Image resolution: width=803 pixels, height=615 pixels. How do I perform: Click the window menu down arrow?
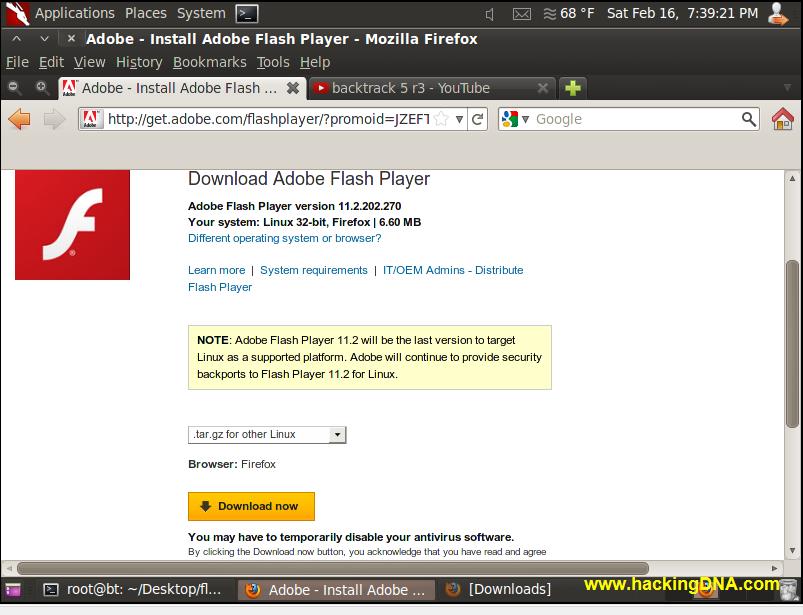pos(45,38)
